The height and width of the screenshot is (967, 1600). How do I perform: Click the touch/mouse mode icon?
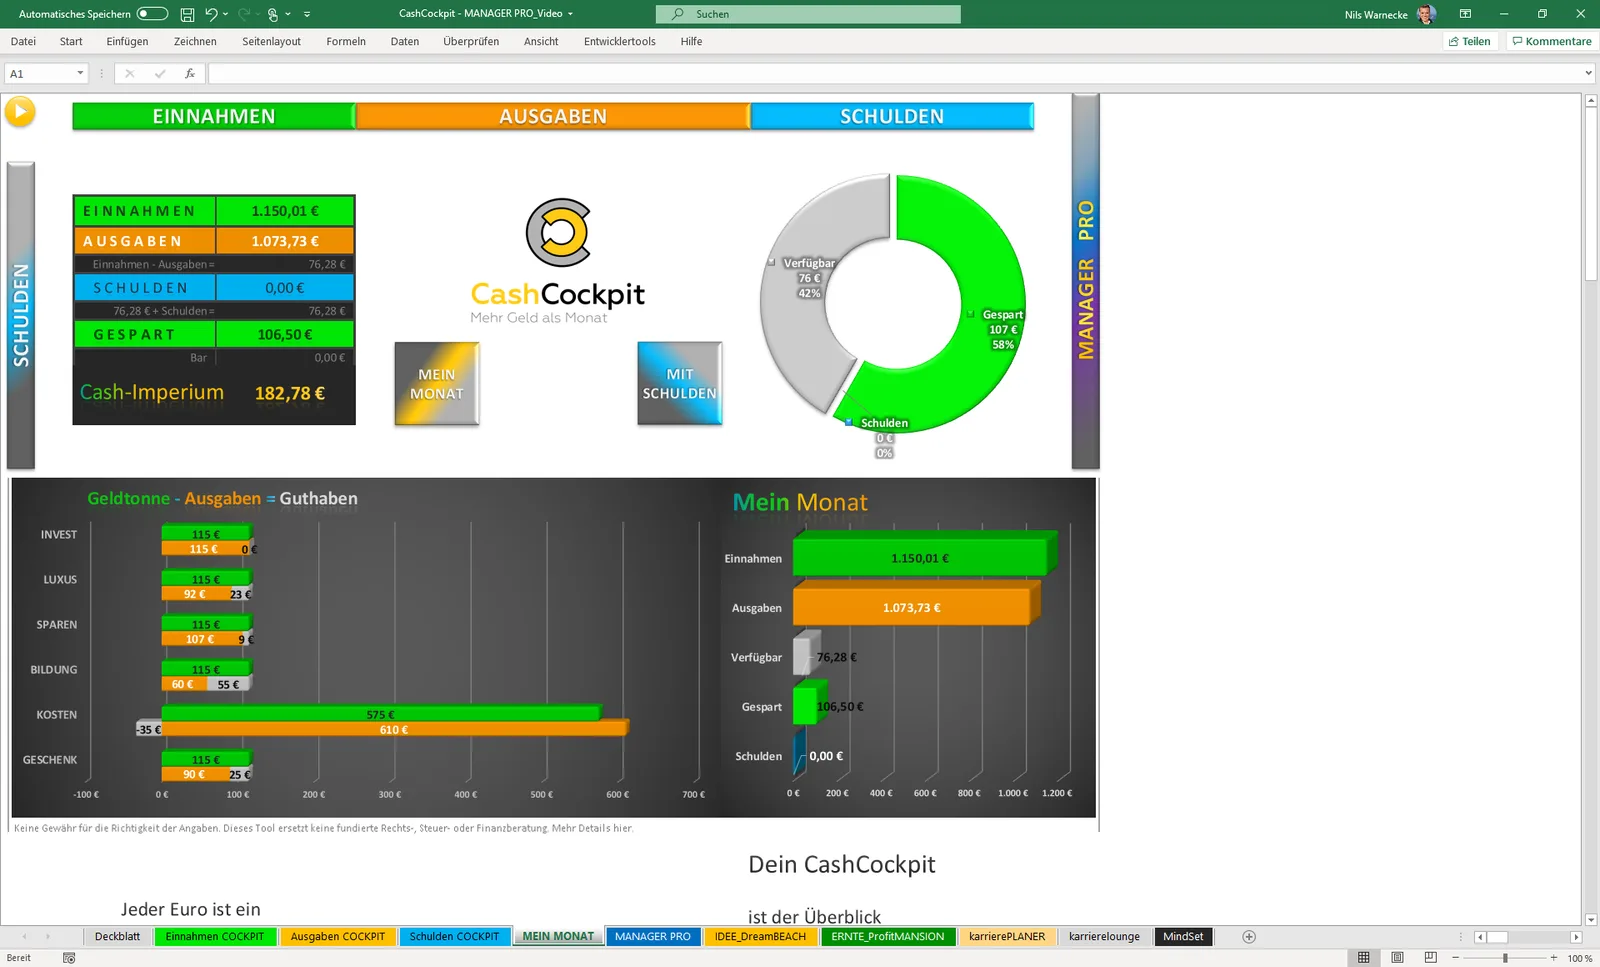[273, 14]
